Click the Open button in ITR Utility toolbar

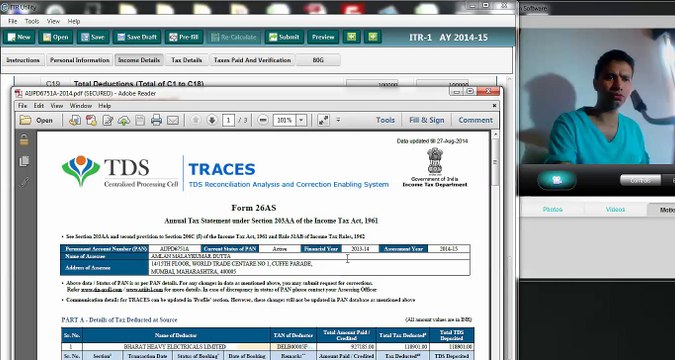pos(56,37)
